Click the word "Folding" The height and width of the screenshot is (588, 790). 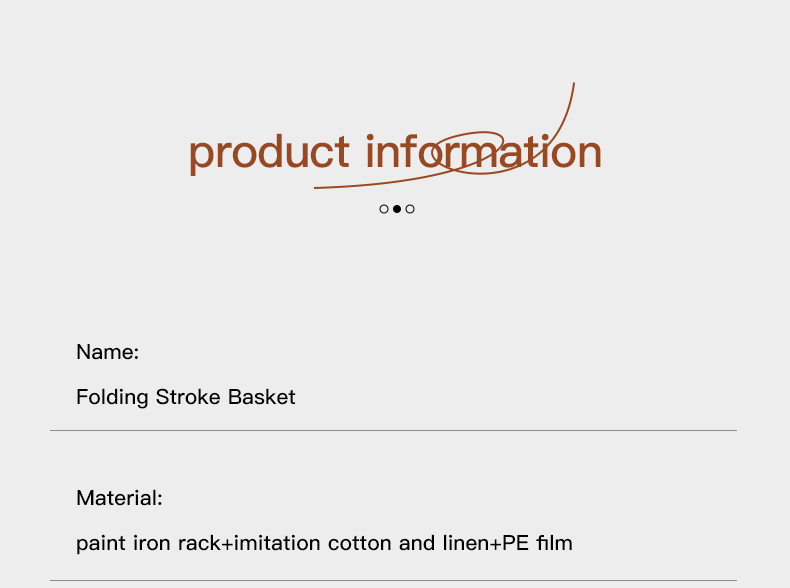click(112, 398)
